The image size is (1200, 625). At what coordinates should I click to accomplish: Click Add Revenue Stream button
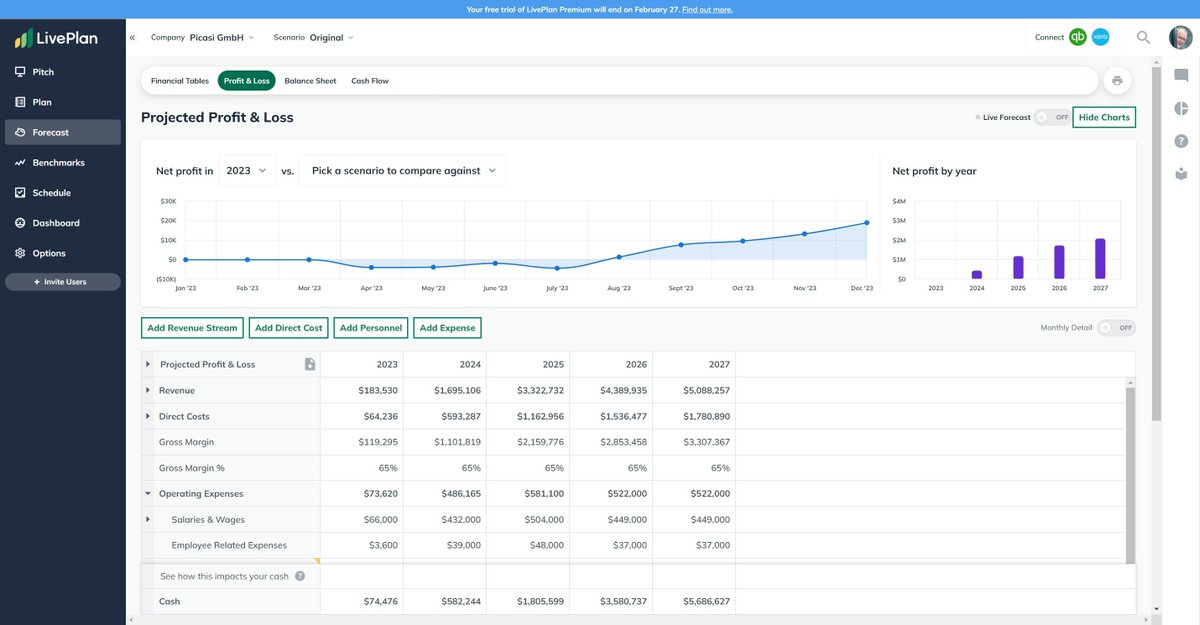coord(192,328)
